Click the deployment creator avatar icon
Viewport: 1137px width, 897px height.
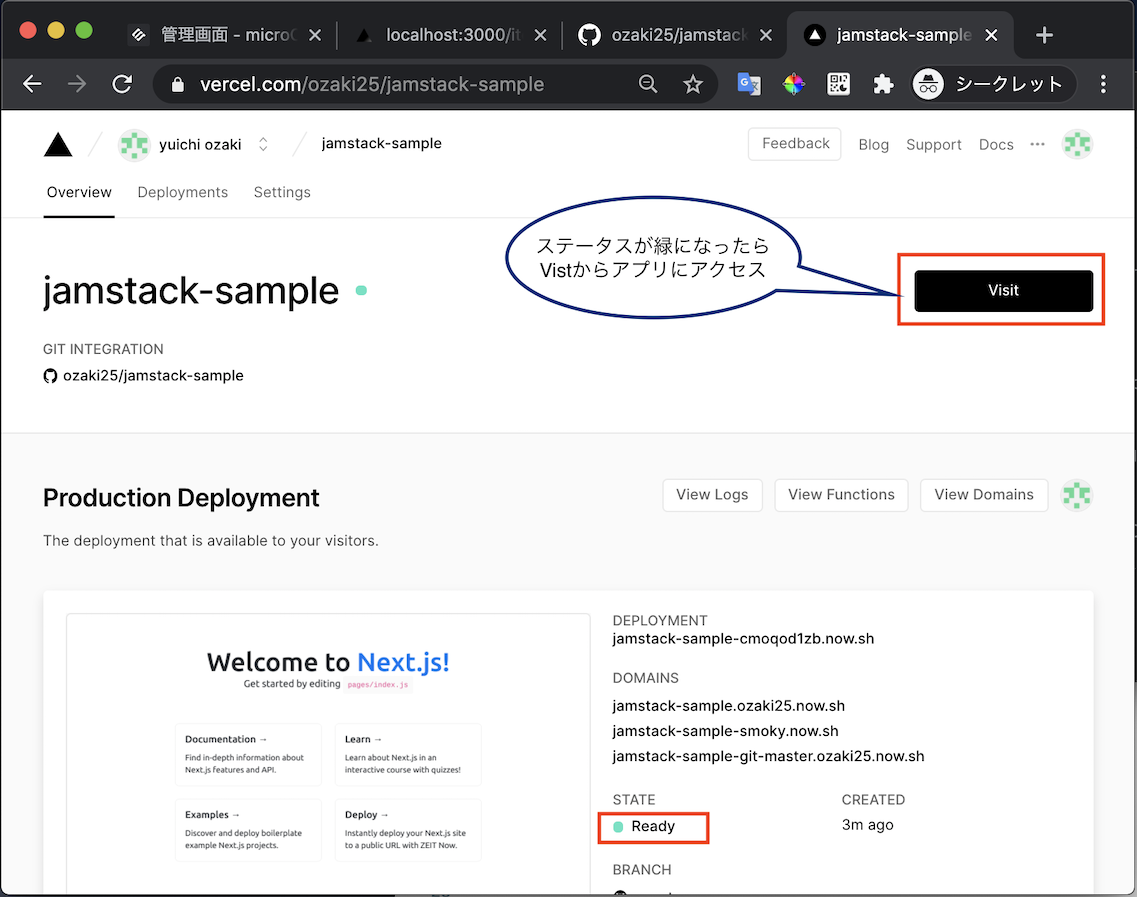(x=1077, y=495)
